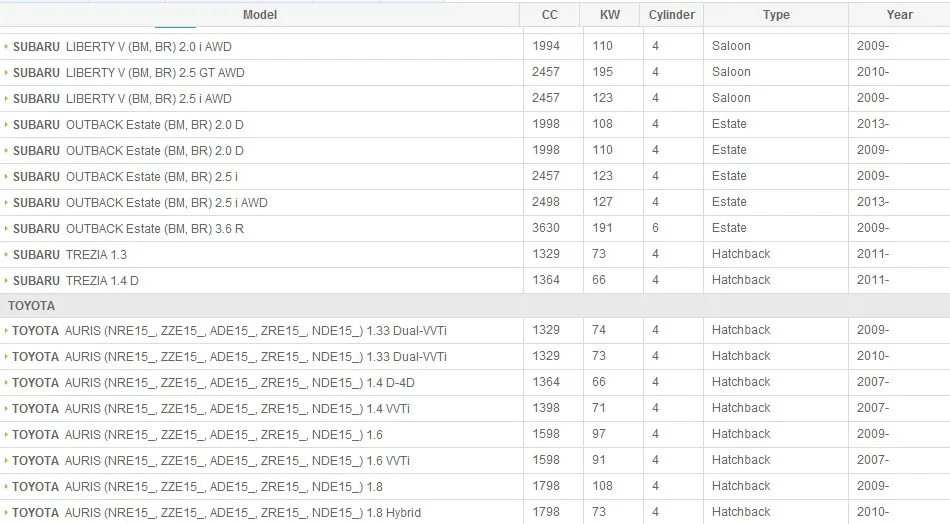Click Hatchback type in TREZIA 1.3 row
The height and width of the screenshot is (524, 950).
(x=741, y=254)
